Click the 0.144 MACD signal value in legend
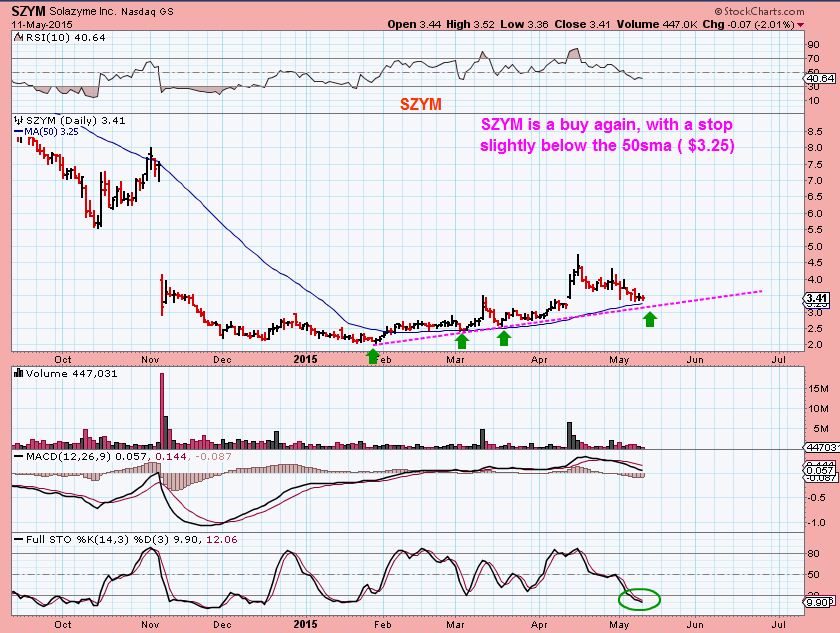The image size is (840, 633). tap(171, 456)
